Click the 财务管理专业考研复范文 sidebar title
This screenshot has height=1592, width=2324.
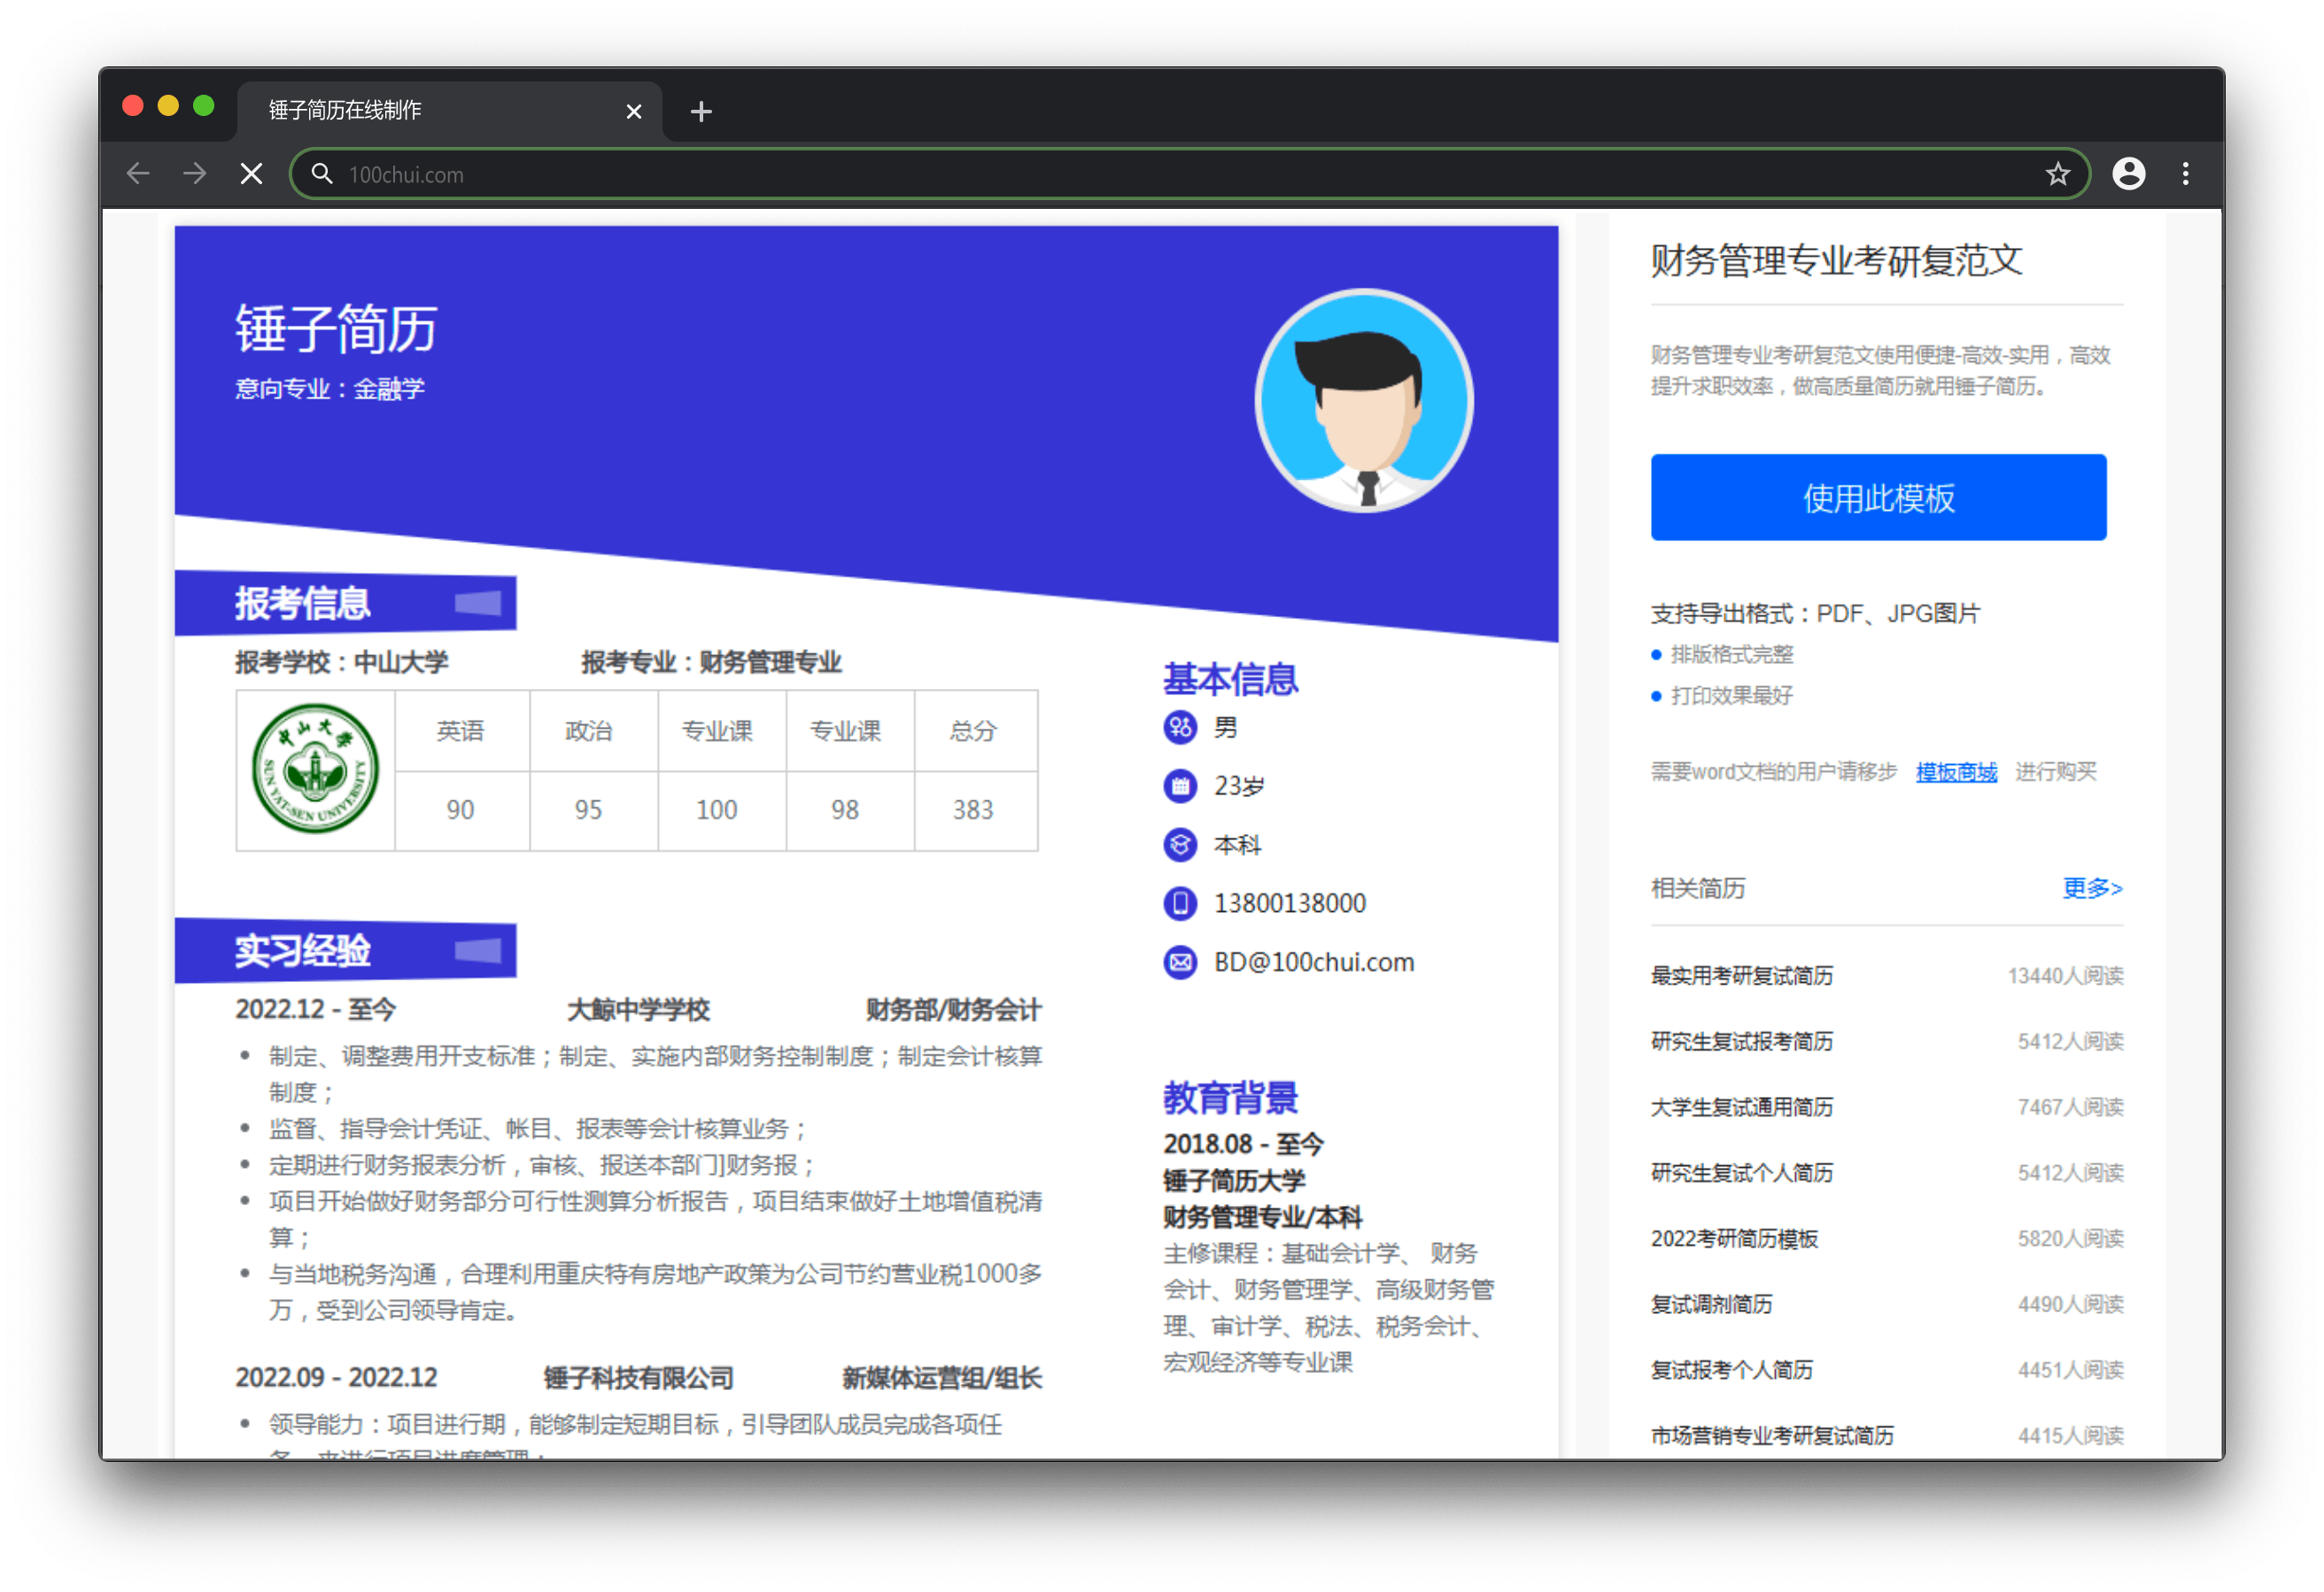[1836, 260]
